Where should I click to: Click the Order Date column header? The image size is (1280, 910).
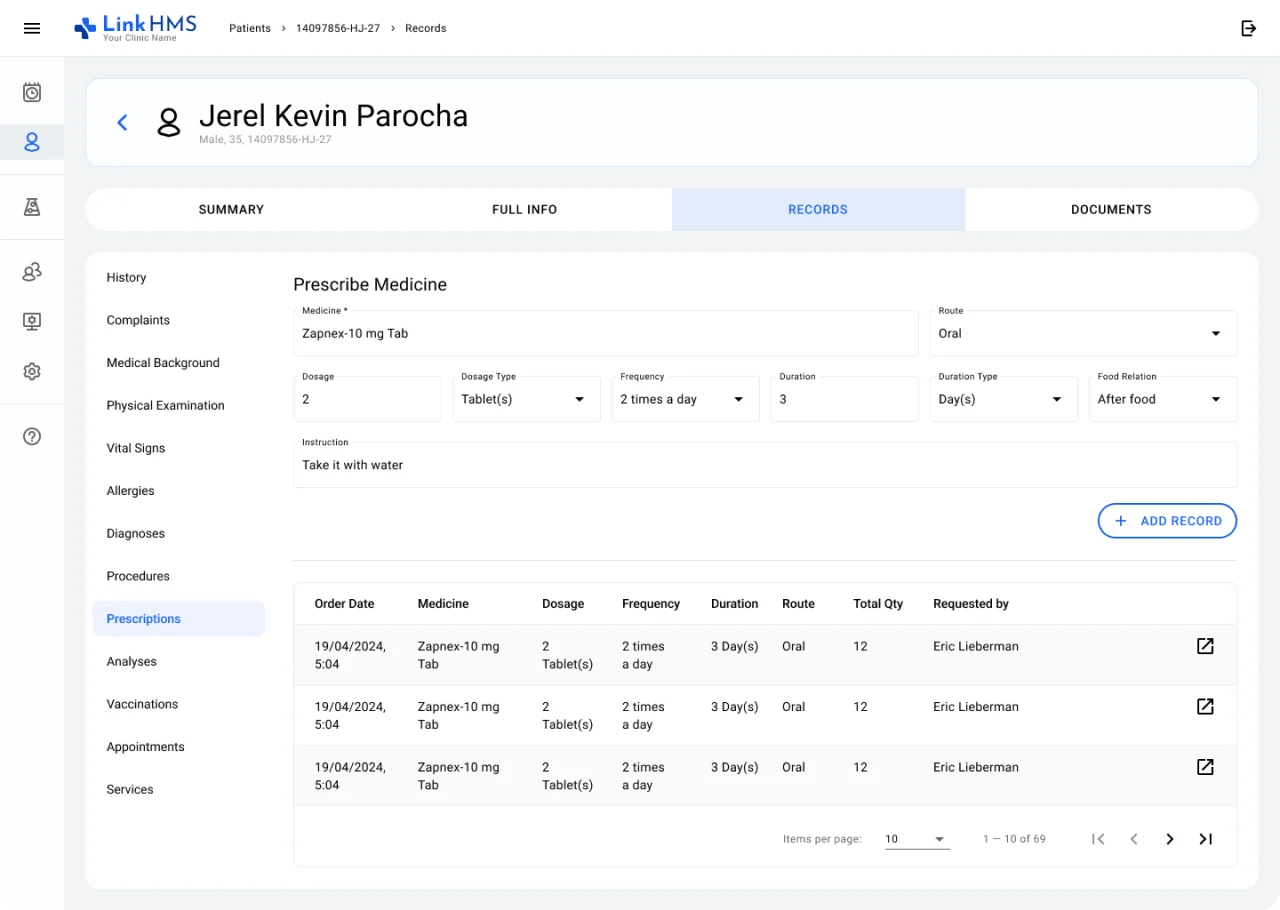pos(344,604)
